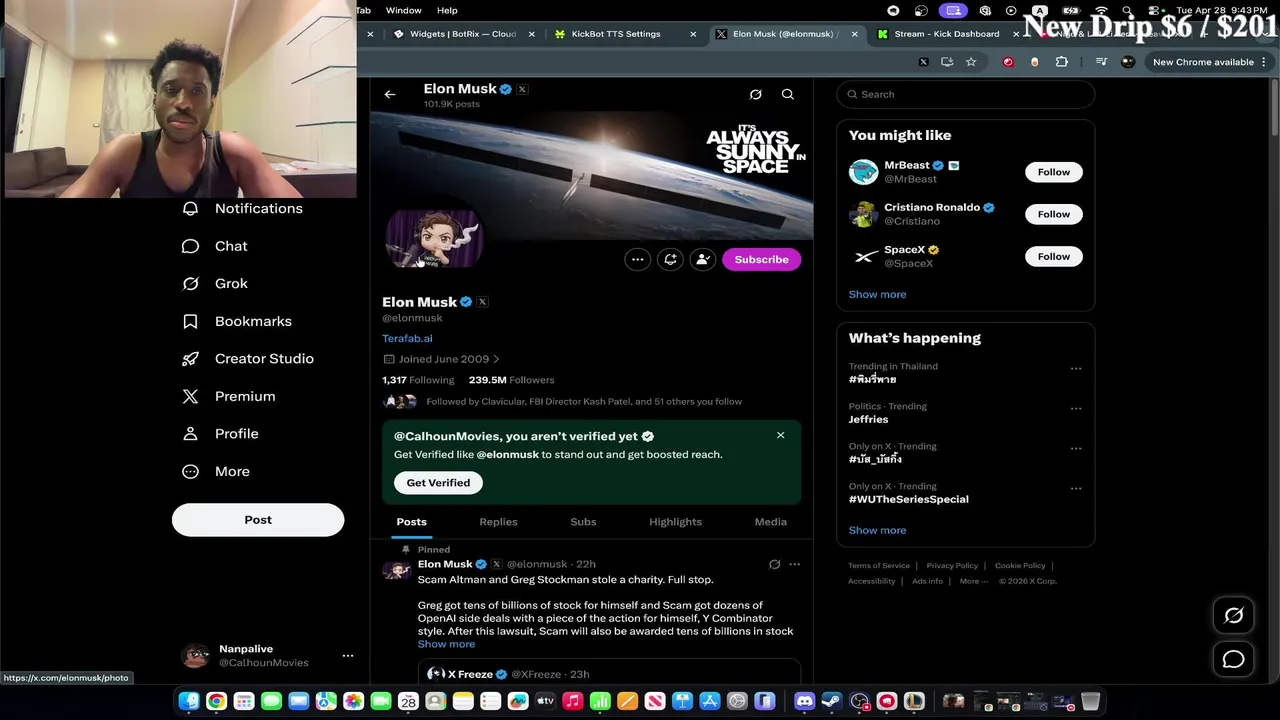
Task: Open options for the #WUTheSeriesSpecial trend
Action: pos(1076,489)
